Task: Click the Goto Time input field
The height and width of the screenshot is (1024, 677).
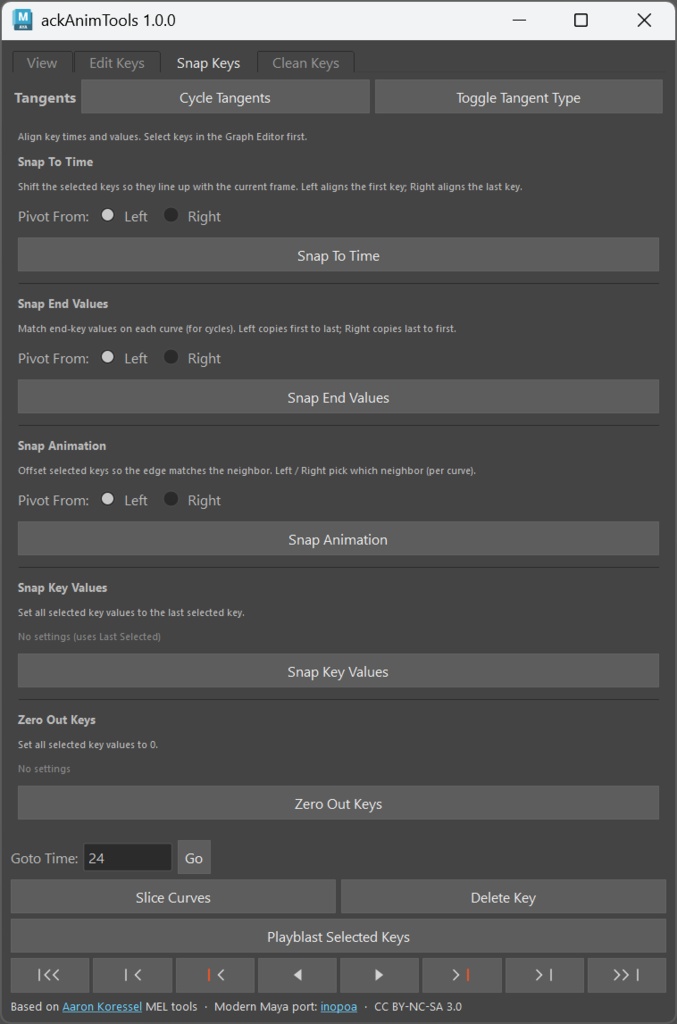Action: [x=127, y=857]
